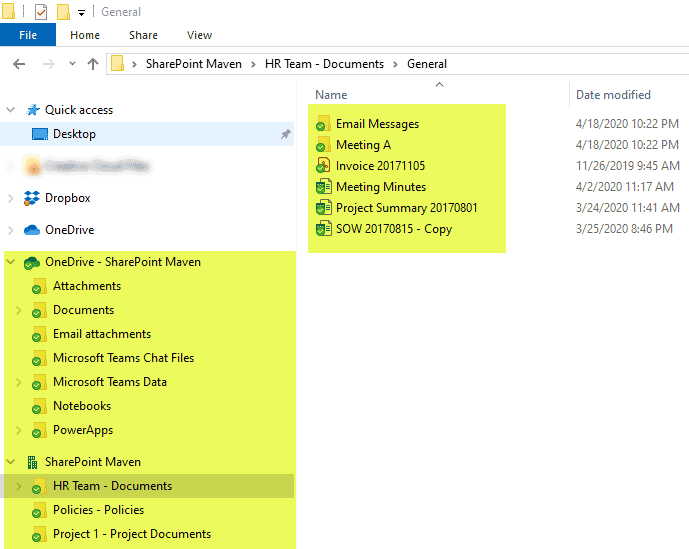Expand the personal OneDrive node
689x549 pixels.
[11, 230]
